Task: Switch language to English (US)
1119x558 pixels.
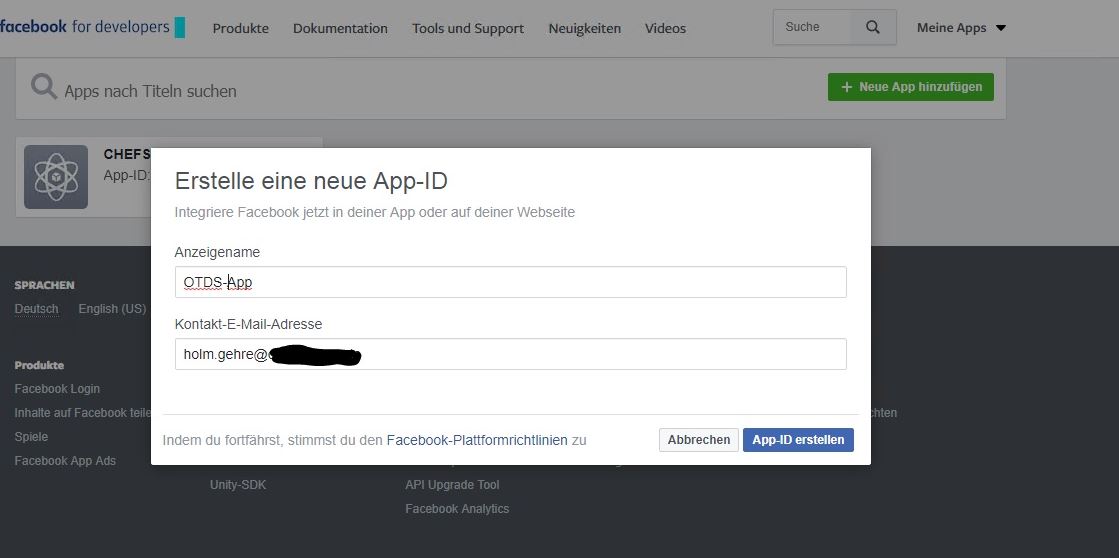Action: coord(112,309)
